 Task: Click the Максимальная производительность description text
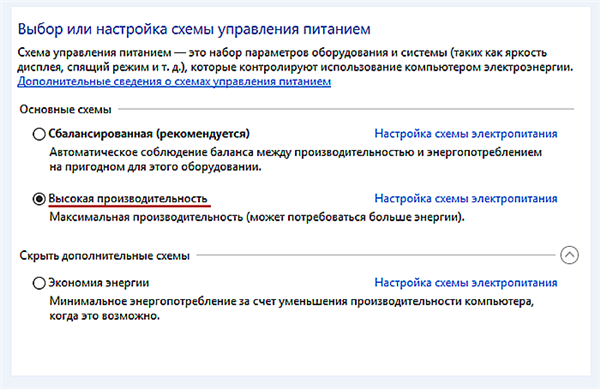(x=257, y=217)
